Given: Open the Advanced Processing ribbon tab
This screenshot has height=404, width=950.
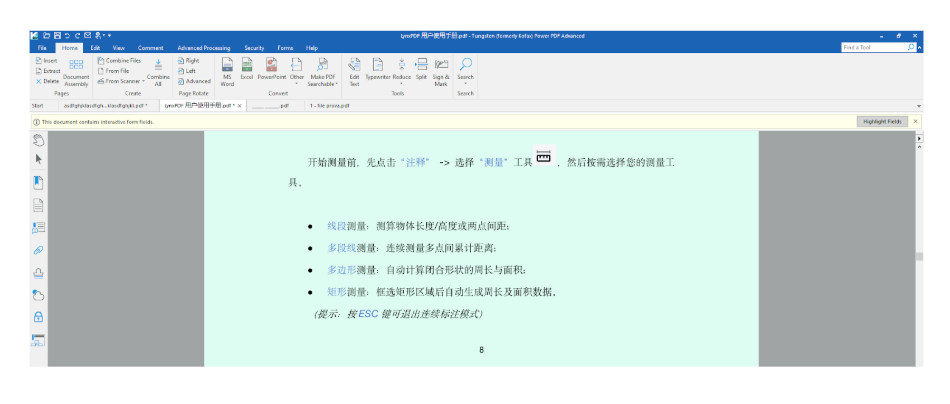Looking at the screenshot, I should (x=204, y=47).
